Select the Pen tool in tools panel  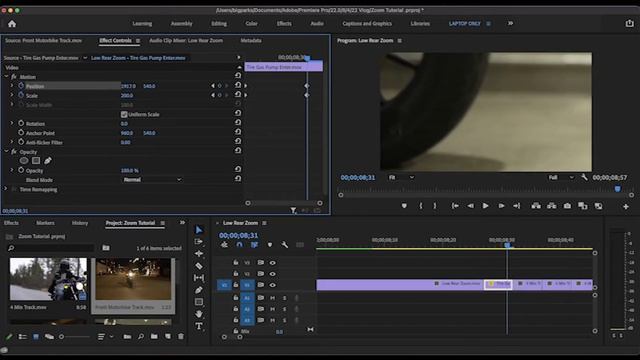199,290
